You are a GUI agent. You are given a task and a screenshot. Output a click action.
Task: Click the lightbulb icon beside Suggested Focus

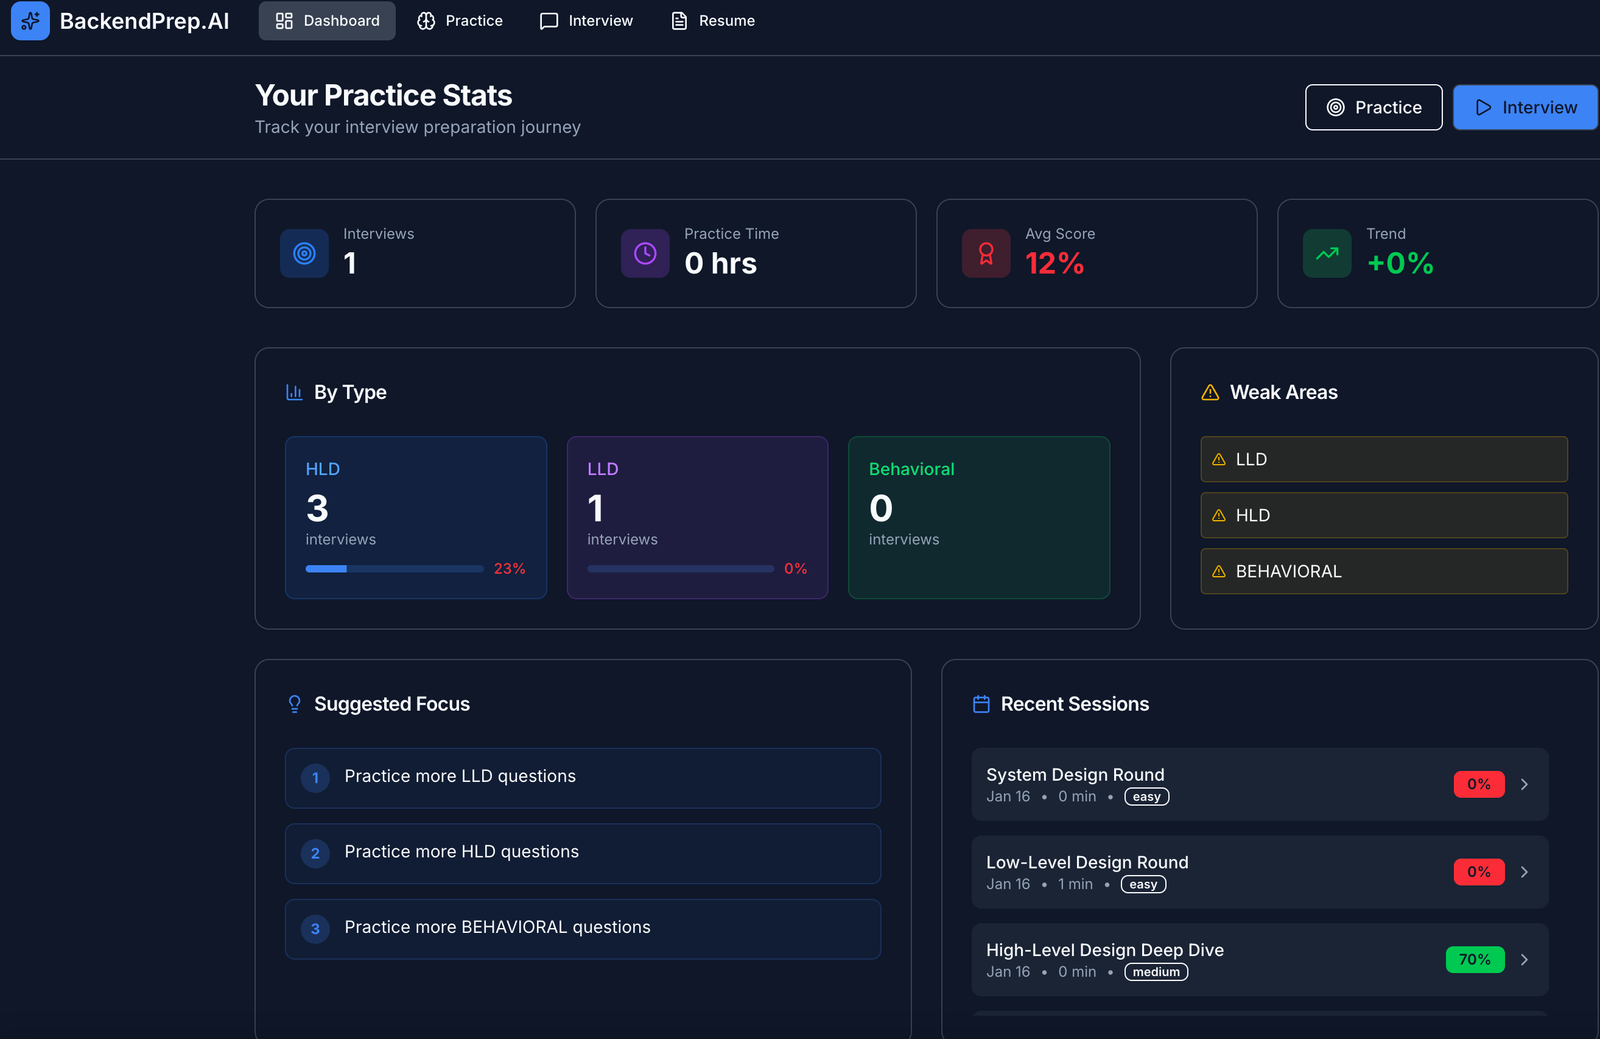tap(294, 704)
